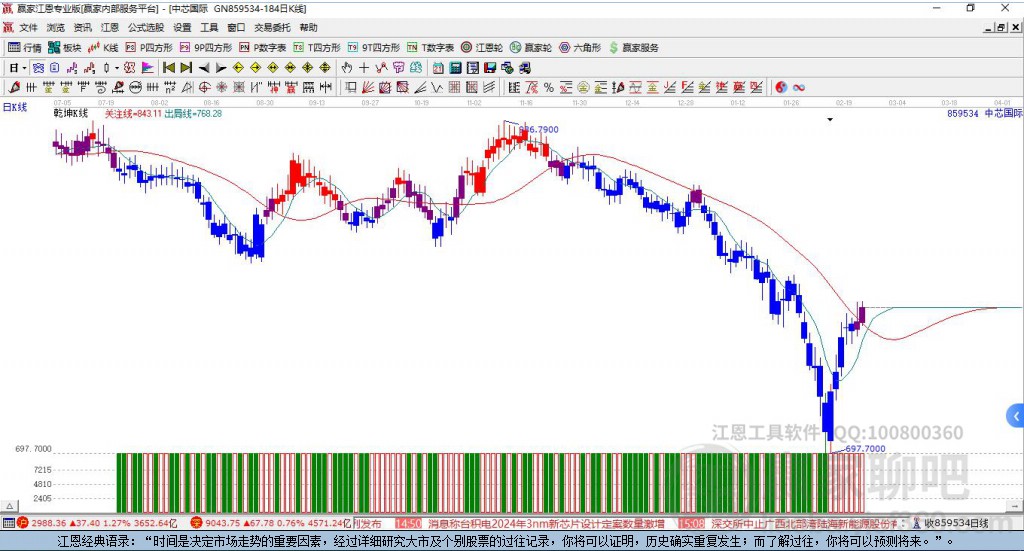Viewport: 1024px width, 551px height.
Task: Click the small black dropdown triangle on chart
Action: point(830,119)
